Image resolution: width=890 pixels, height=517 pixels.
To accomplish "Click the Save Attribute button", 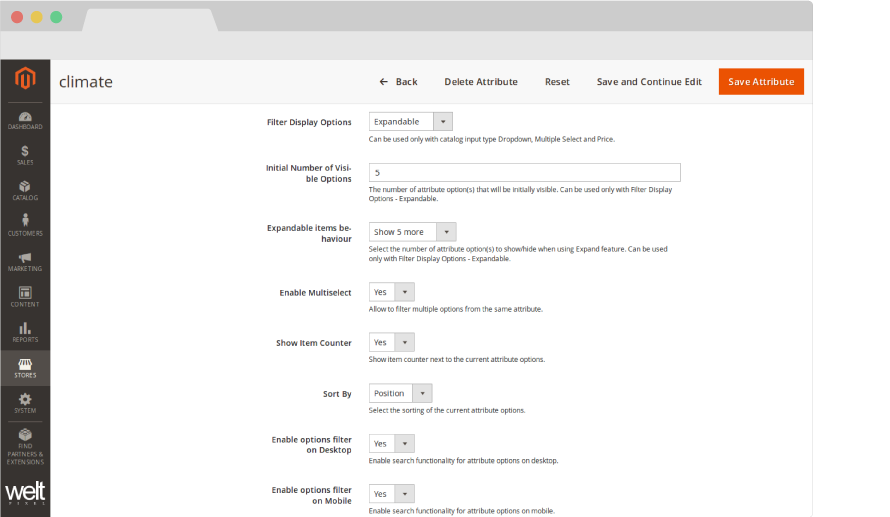I will tap(761, 82).
